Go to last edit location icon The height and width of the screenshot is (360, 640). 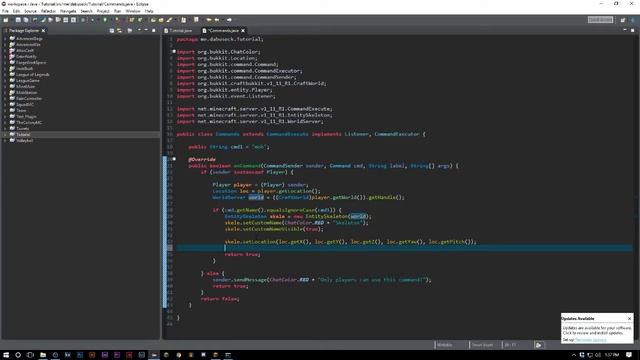click(x=209, y=20)
